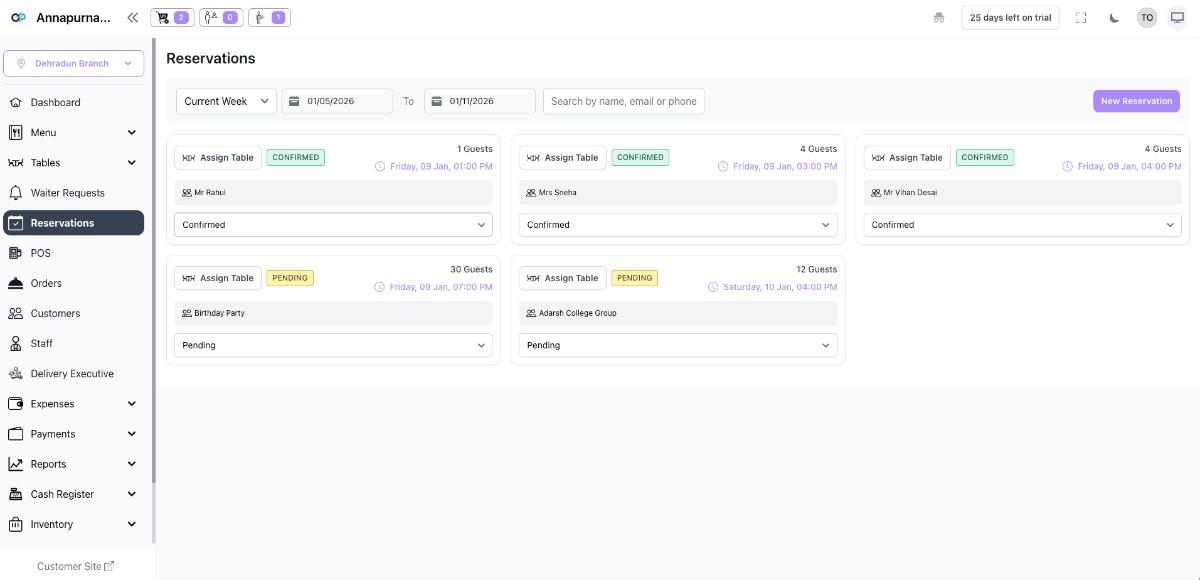Enter fullscreen using the expand icon
1200x580 pixels.
tap(1081, 17)
